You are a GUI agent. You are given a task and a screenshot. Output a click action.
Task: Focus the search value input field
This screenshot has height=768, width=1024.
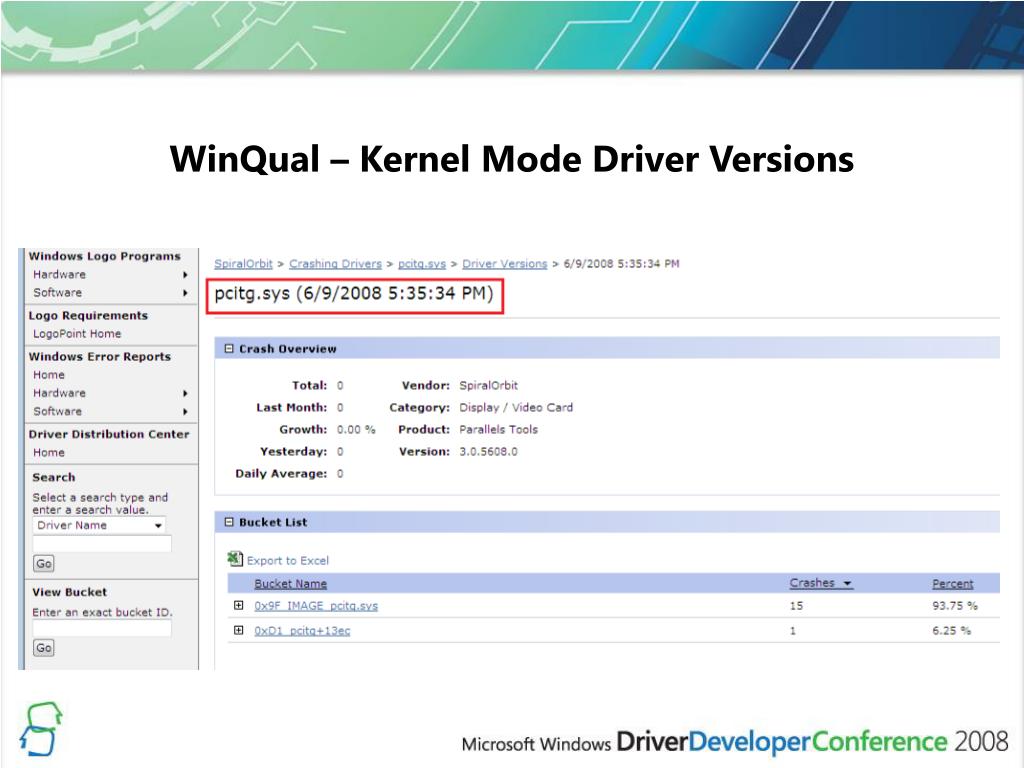(x=102, y=543)
